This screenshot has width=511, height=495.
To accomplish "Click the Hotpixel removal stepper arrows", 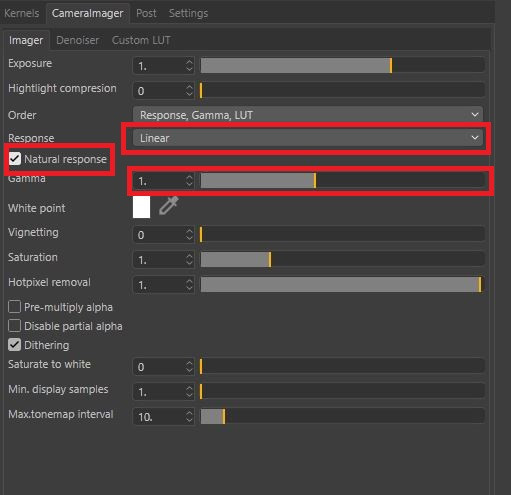I will (189, 285).
